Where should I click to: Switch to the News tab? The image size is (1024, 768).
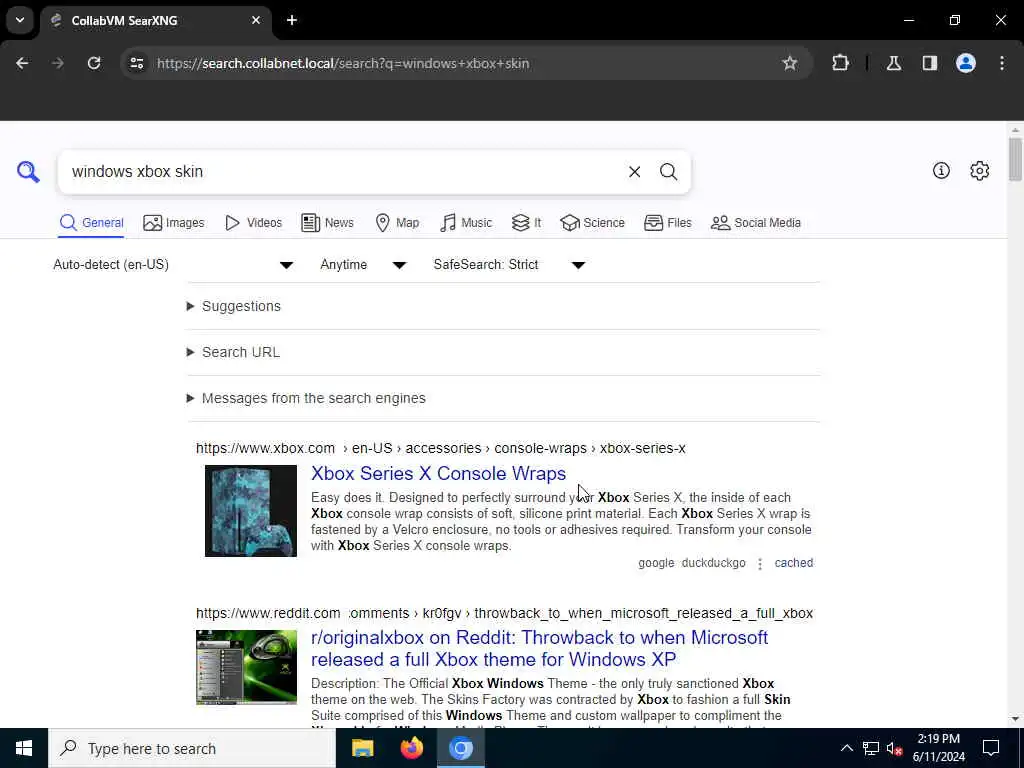click(x=327, y=223)
